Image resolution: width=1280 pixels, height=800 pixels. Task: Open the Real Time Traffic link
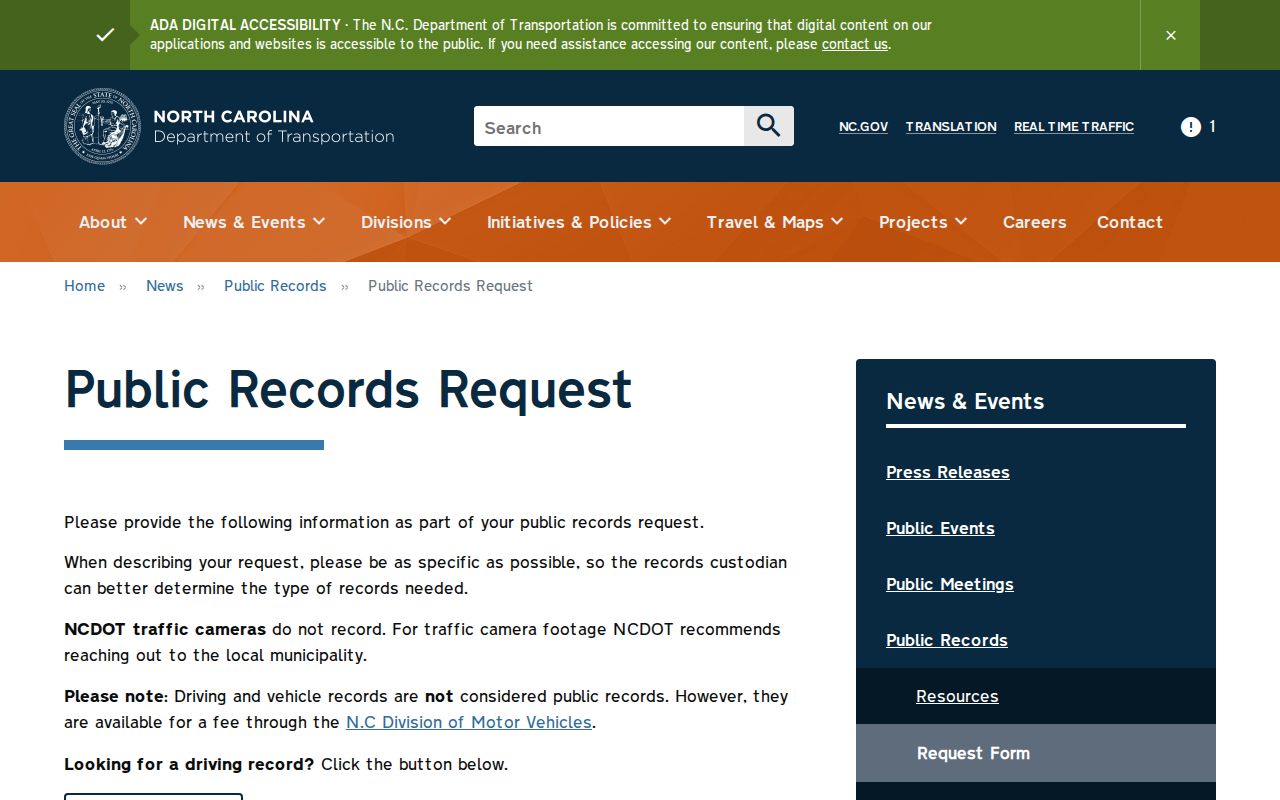point(1074,127)
